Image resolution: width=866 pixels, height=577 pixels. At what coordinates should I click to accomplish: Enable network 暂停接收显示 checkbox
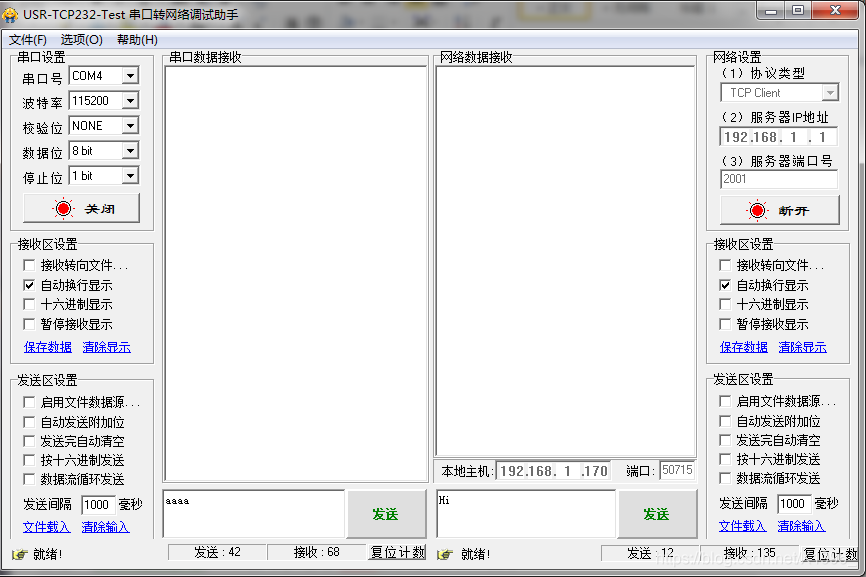pos(725,324)
